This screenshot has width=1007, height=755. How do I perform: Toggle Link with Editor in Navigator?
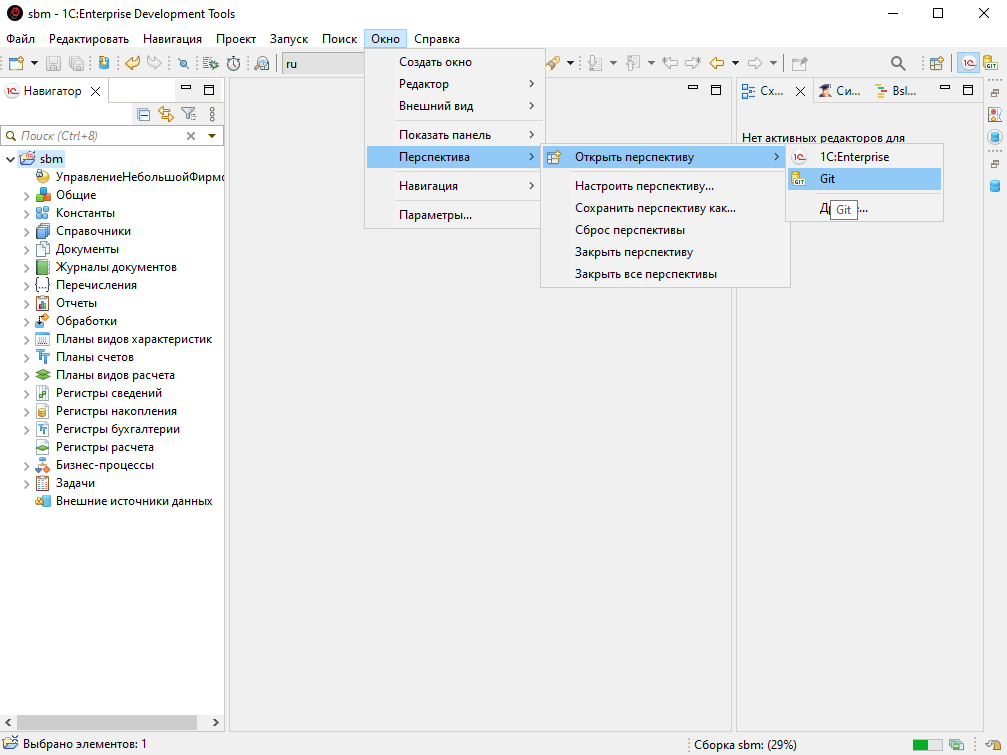166,114
